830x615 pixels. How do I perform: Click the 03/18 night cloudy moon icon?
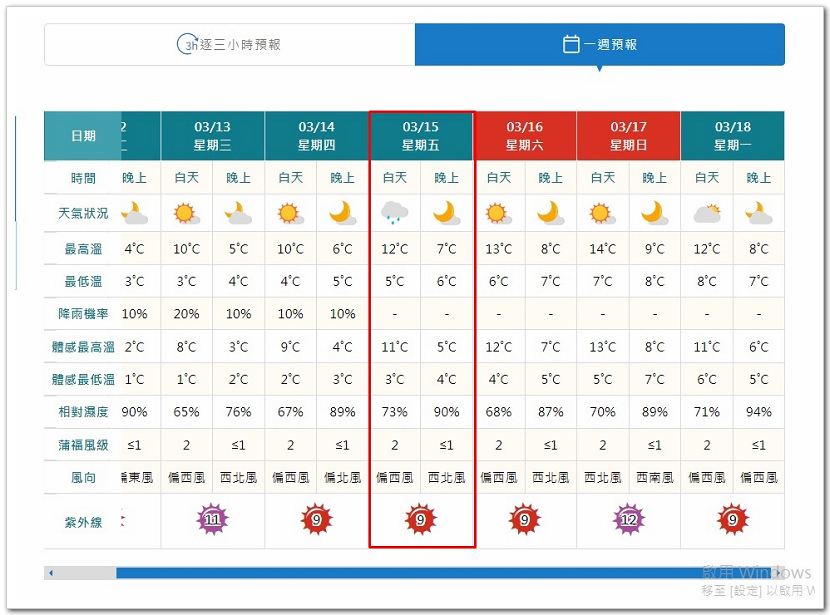pyautogui.click(x=759, y=213)
